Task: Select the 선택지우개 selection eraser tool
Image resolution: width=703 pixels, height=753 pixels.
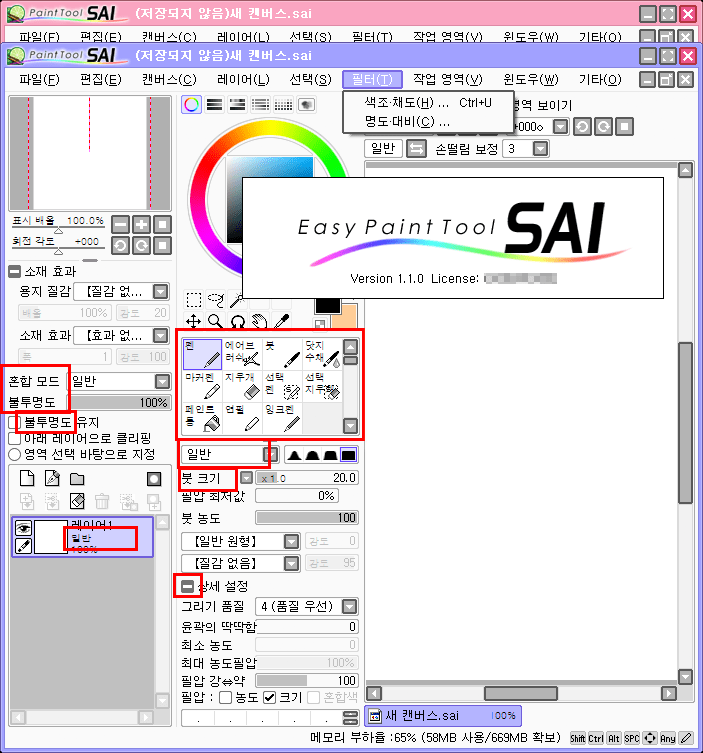Action: pos(322,386)
